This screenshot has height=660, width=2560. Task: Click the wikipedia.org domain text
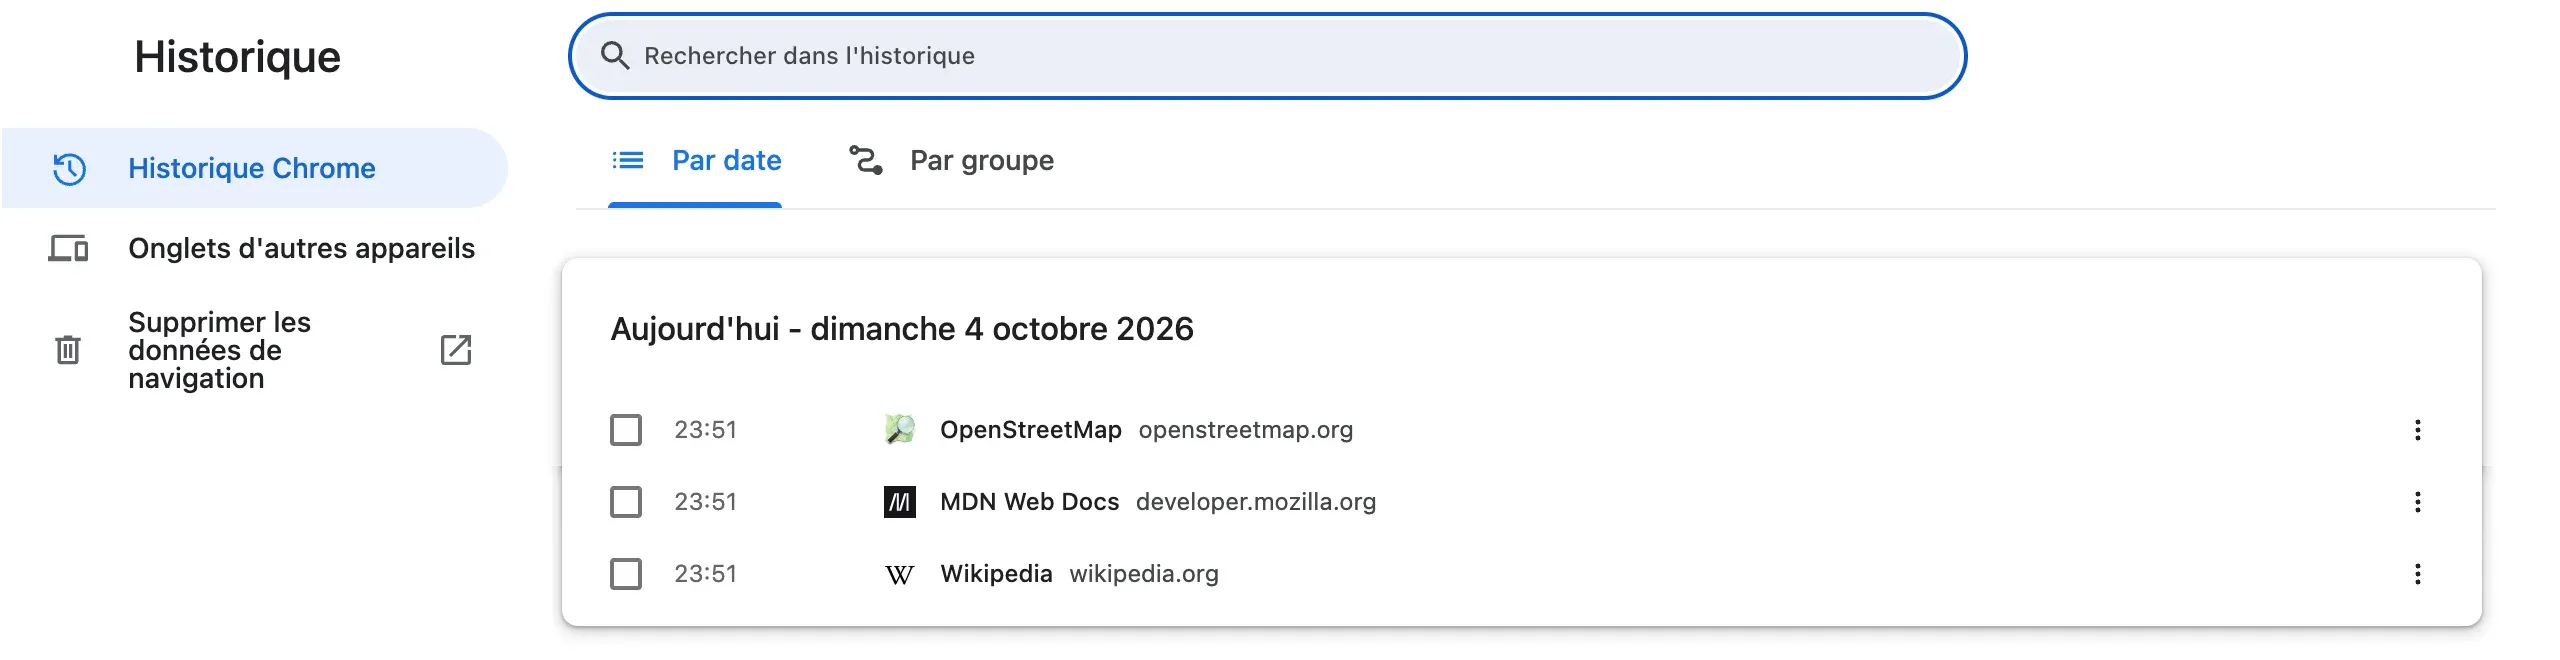click(x=1144, y=574)
